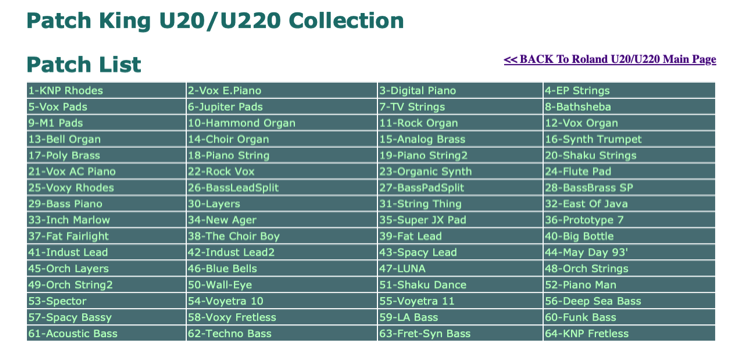Viewport: 745px width, 360px height.
Task: Select the 20-Shaku Strings cell
Action: (629, 155)
